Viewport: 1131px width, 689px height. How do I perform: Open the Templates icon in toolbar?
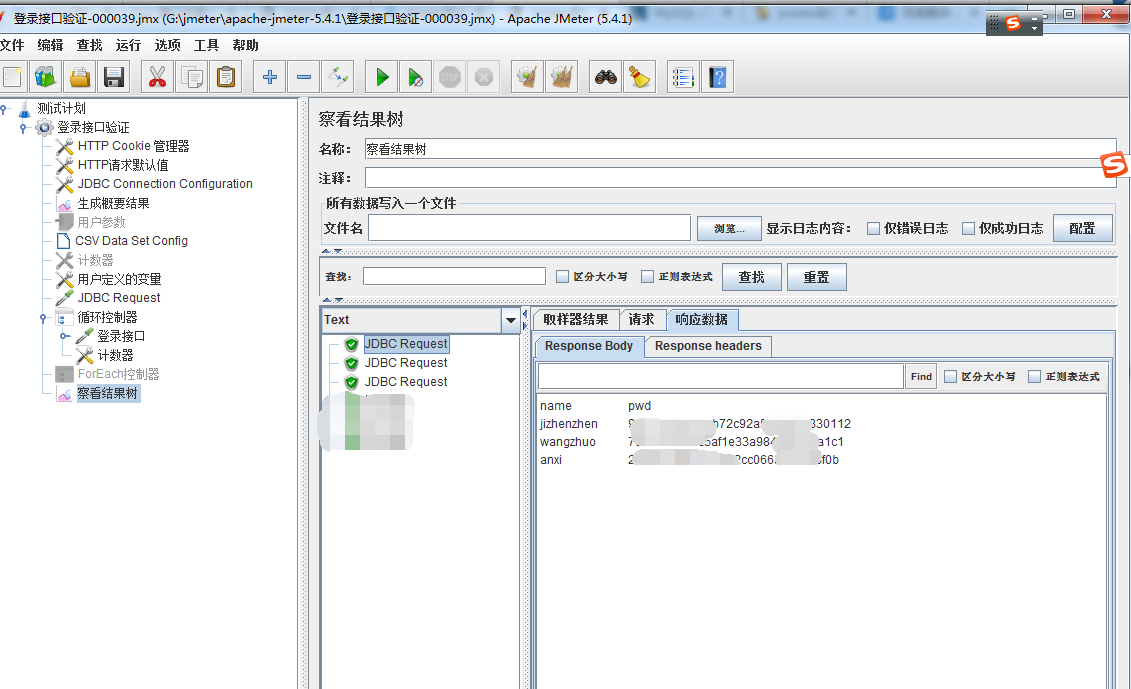click(x=45, y=77)
